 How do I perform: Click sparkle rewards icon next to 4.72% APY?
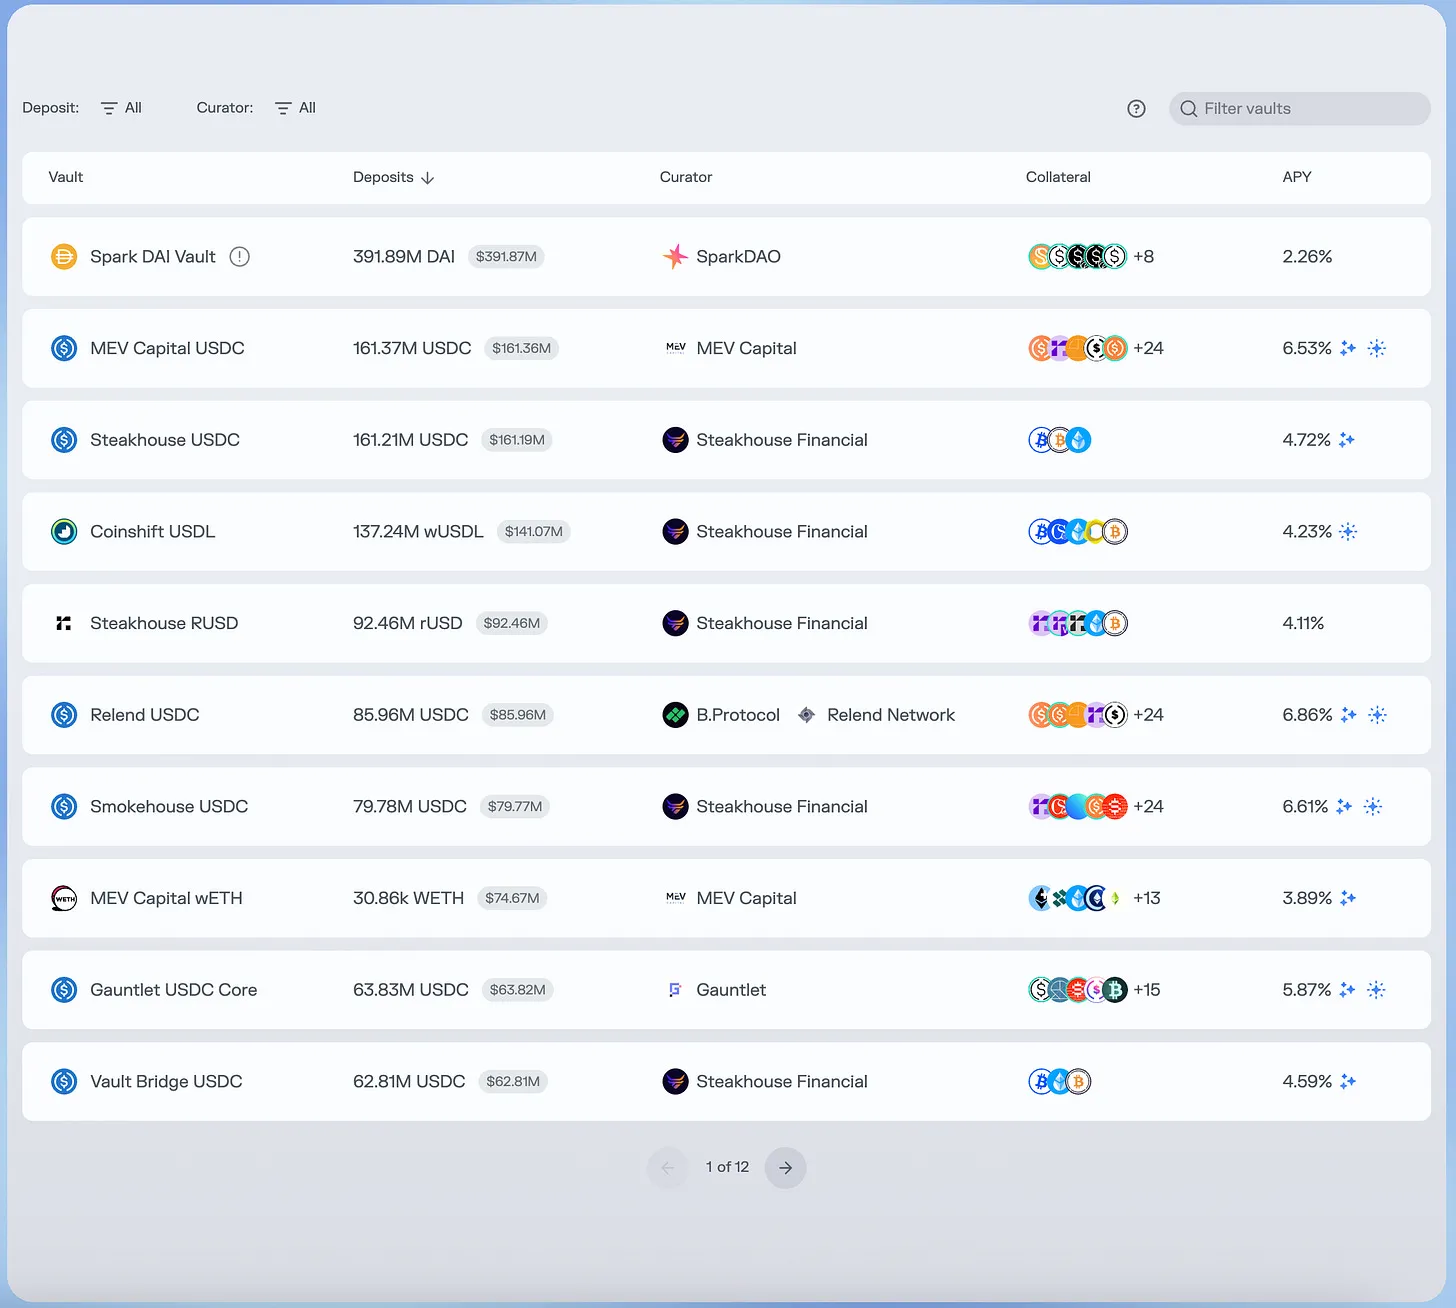(1347, 440)
